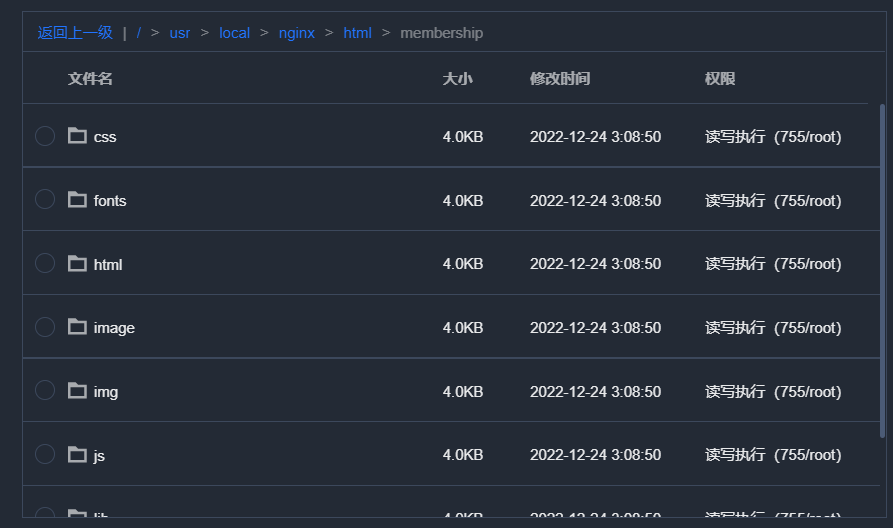Screen dimensions: 893x528
Task: Open the img folder by name
Action: [x=106, y=392]
